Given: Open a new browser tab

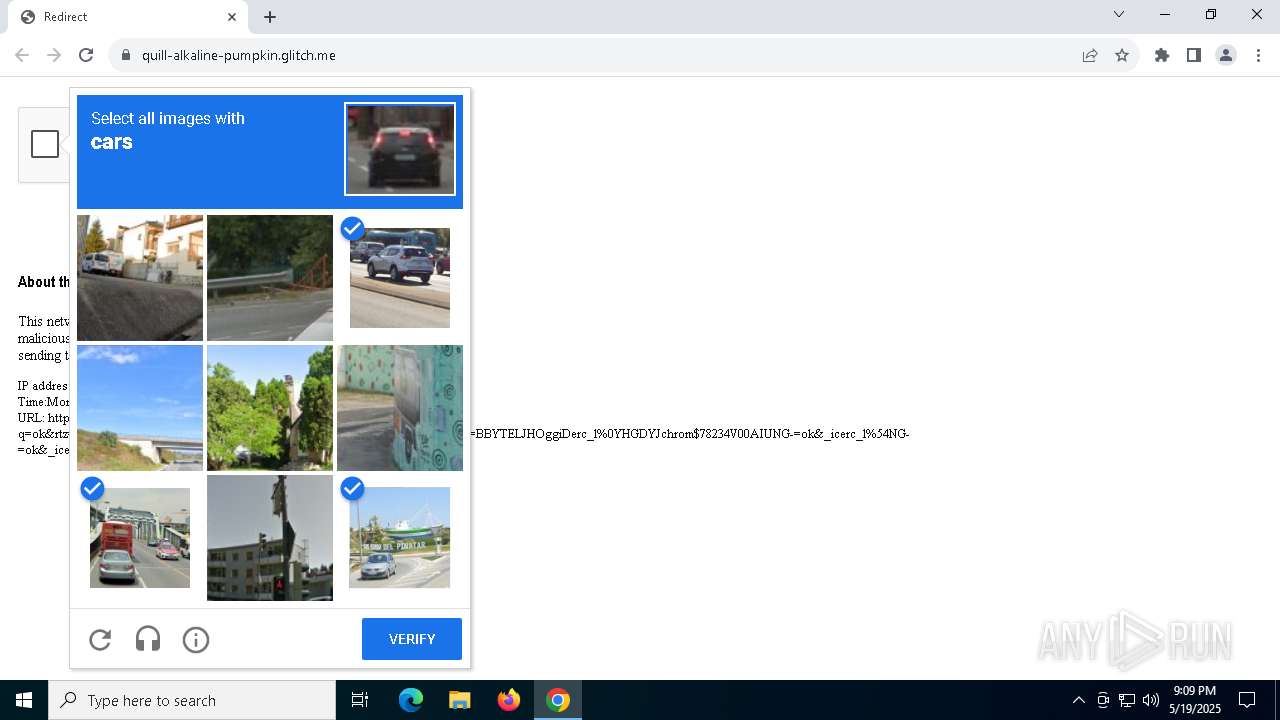Looking at the screenshot, I should pyautogui.click(x=270, y=17).
